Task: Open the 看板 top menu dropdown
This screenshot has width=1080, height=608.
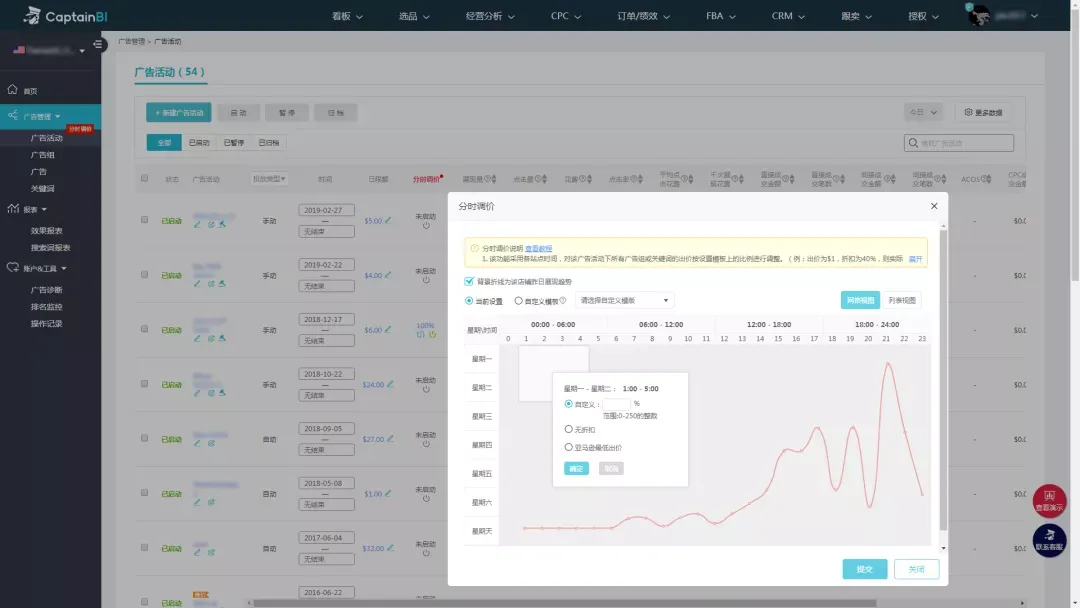Action: 347,16
